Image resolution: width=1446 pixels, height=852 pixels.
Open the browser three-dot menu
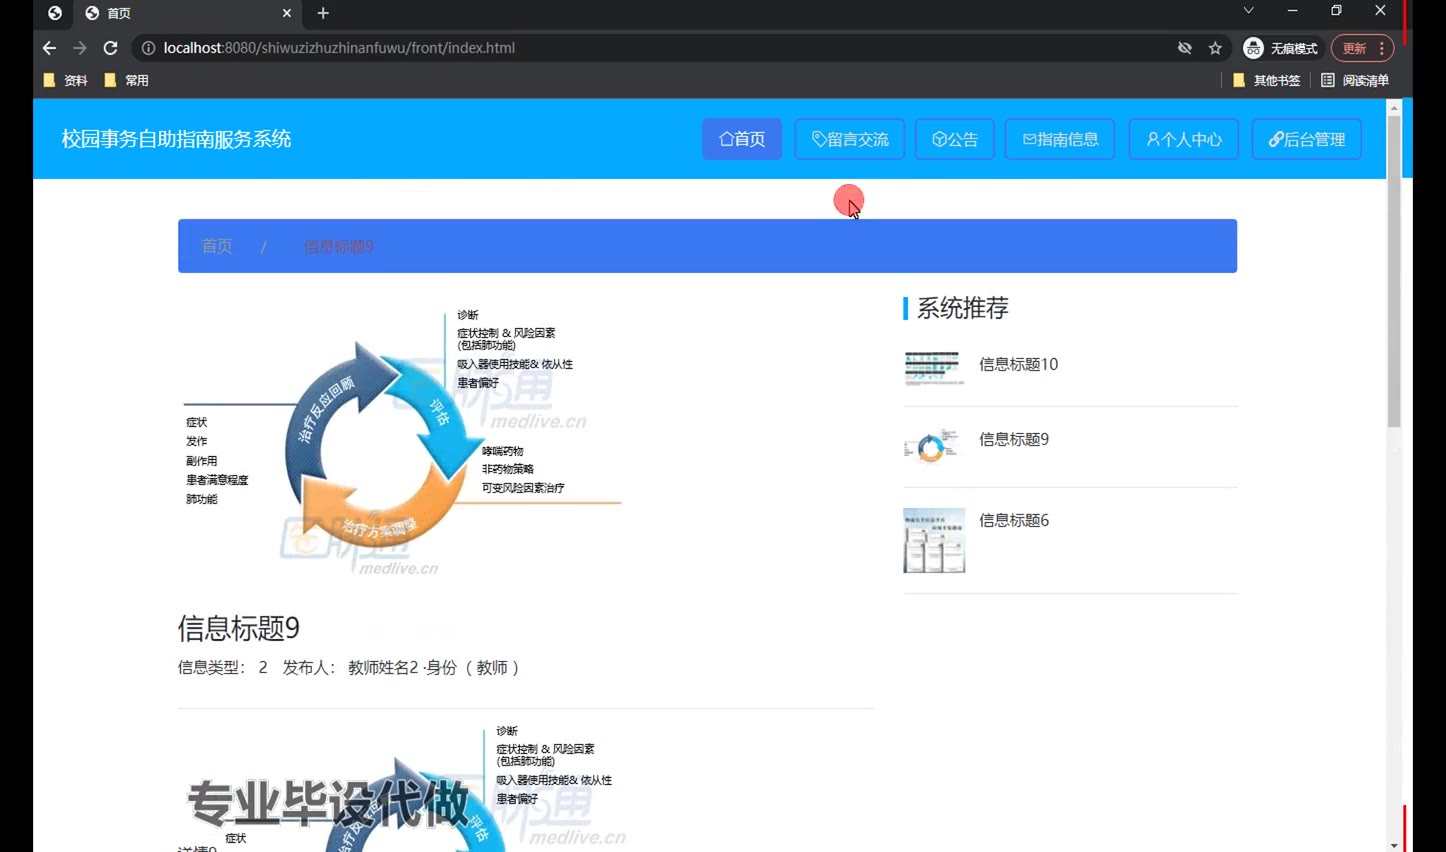1382,48
